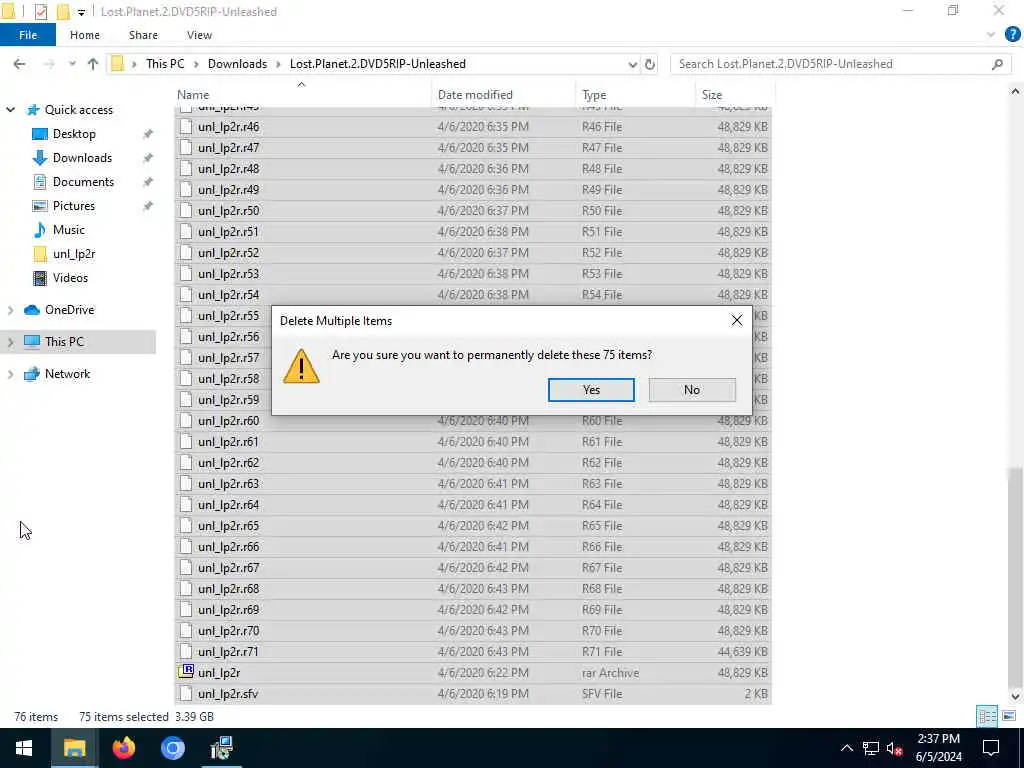Select the unl_lp2r.sfv file
Screen dimensions: 1024x768
pyautogui.click(x=473, y=694)
